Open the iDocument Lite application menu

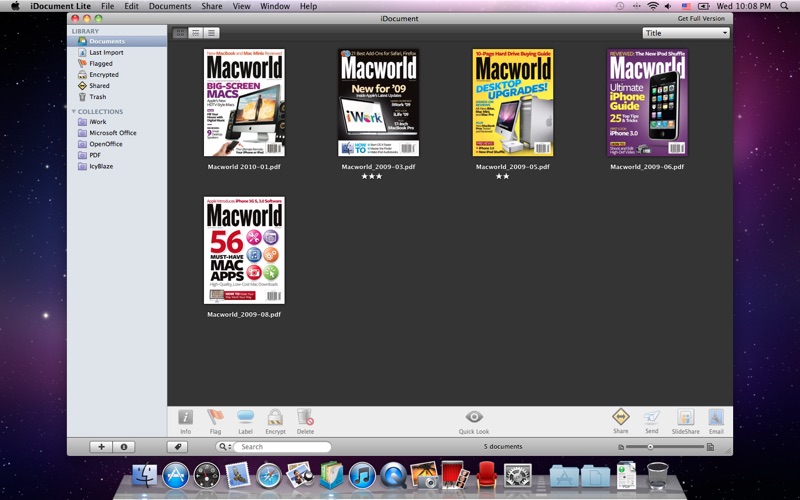(x=60, y=6)
